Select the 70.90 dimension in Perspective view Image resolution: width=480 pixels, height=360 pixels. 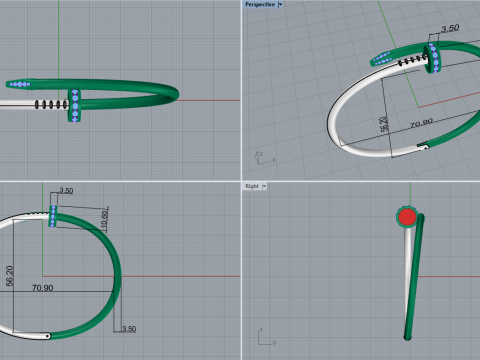click(421, 123)
